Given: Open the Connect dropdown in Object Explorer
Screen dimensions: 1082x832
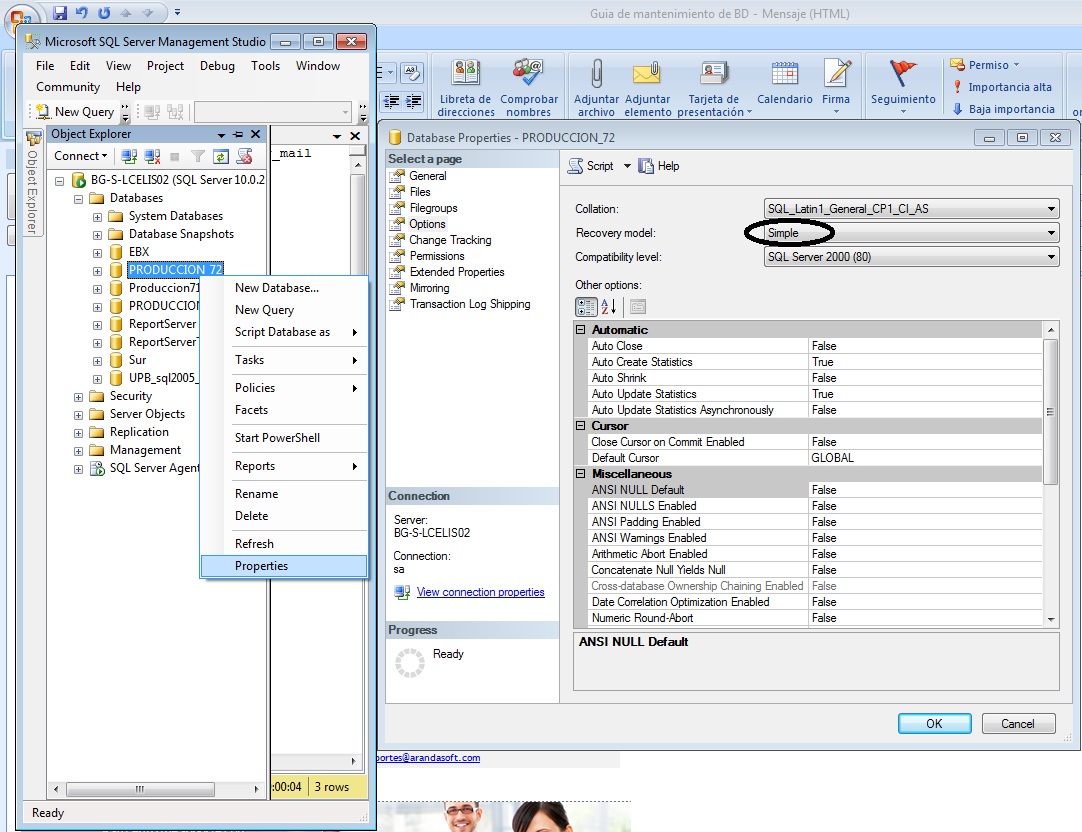Looking at the screenshot, I should [81, 156].
